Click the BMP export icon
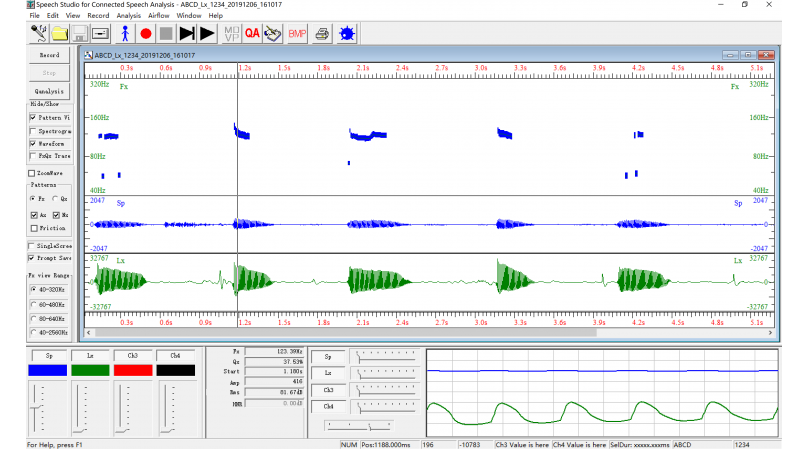 click(x=297, y=33)
